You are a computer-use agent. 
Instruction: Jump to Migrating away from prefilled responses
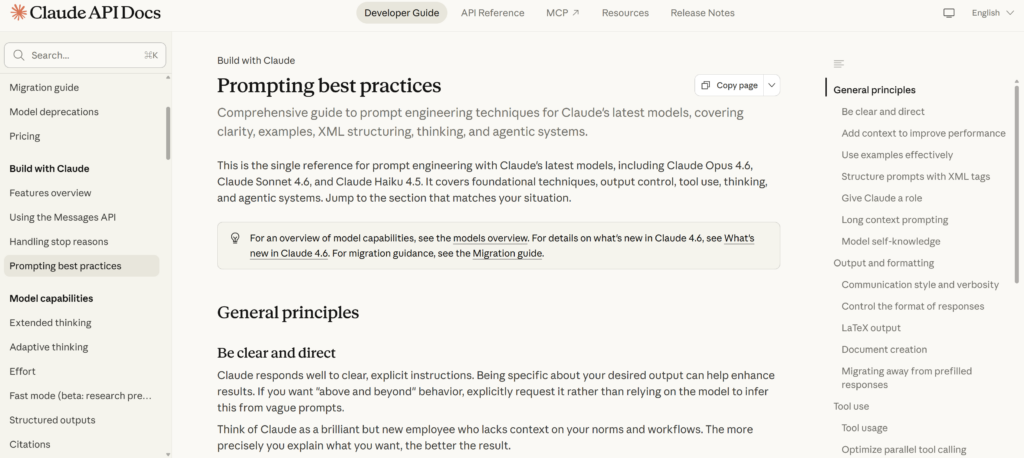906,378
